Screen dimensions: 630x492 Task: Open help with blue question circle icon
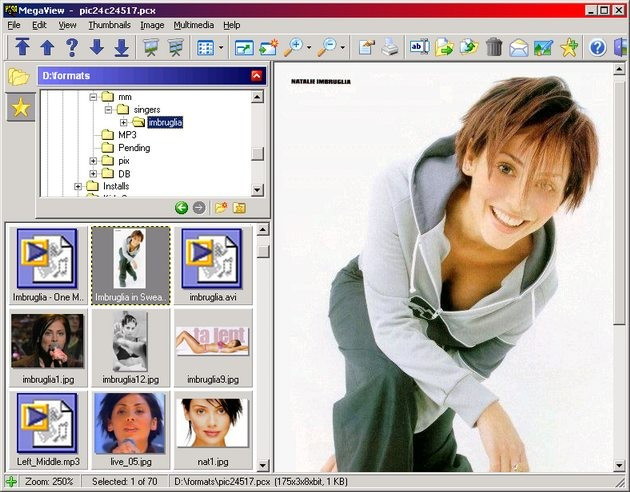pos(597,47)
